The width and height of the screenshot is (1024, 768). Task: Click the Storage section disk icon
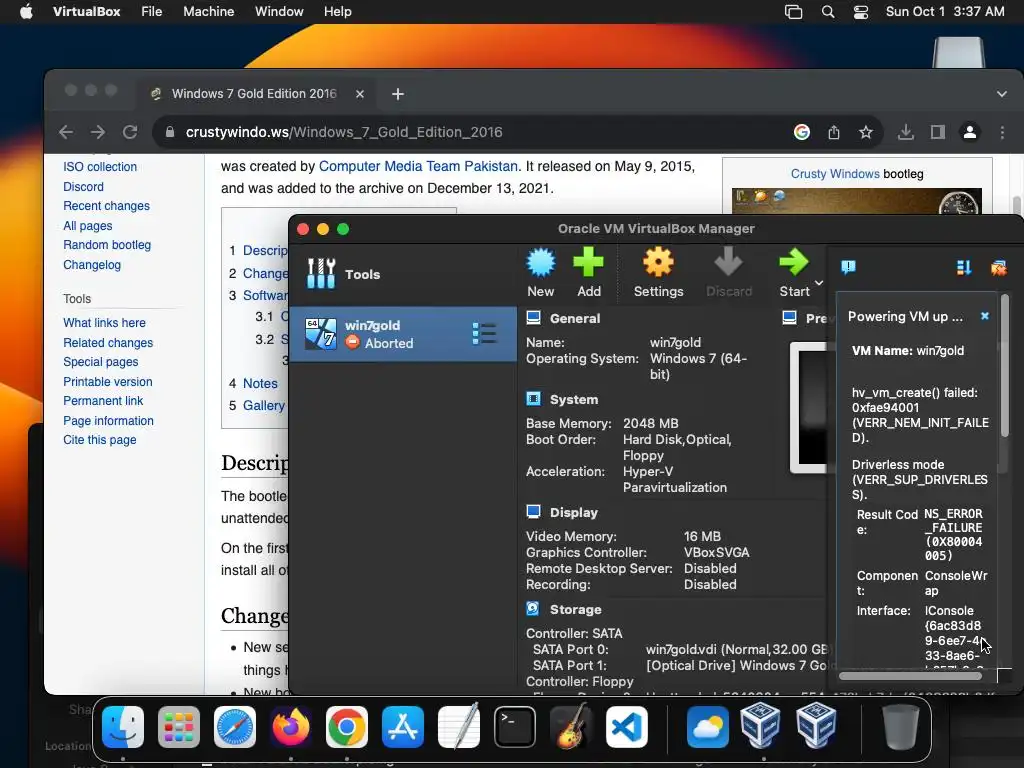[533, 609]
